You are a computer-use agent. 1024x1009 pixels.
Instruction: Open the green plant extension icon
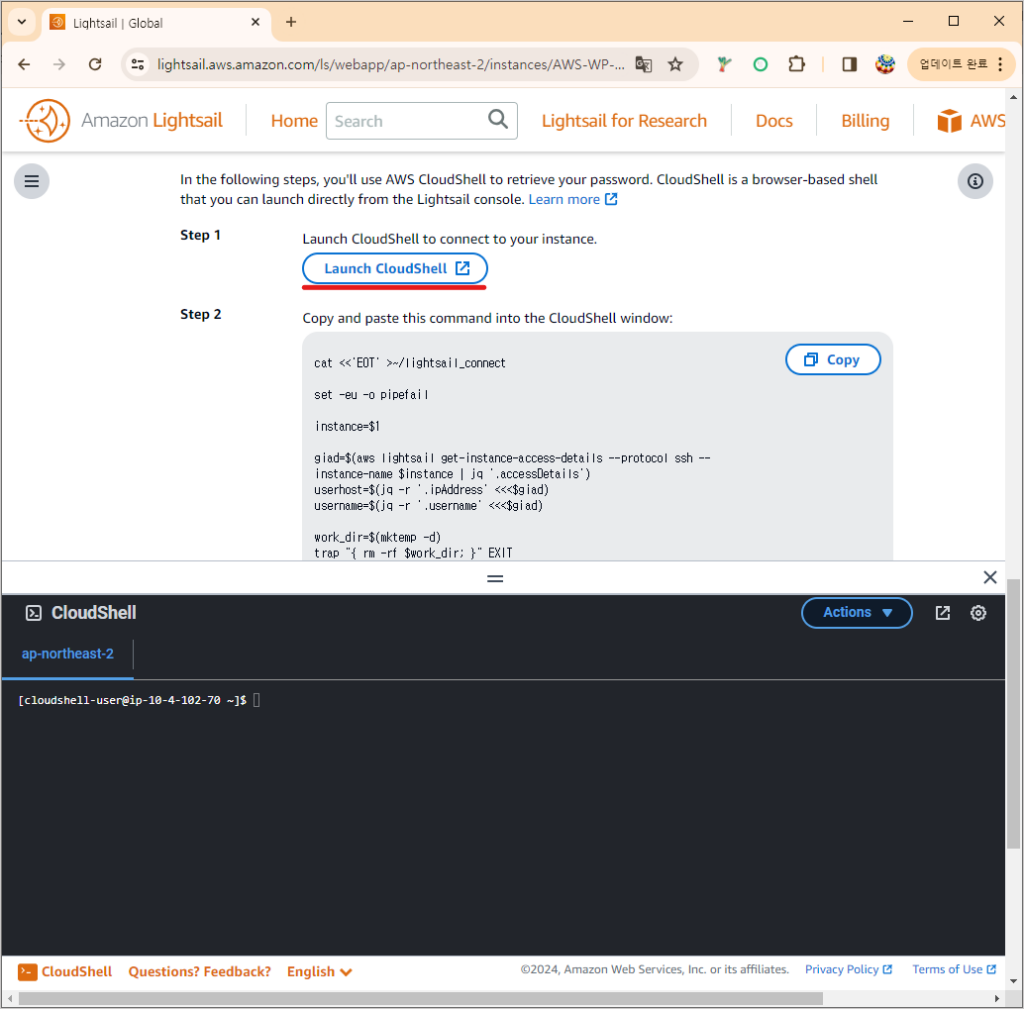[724, 64]
